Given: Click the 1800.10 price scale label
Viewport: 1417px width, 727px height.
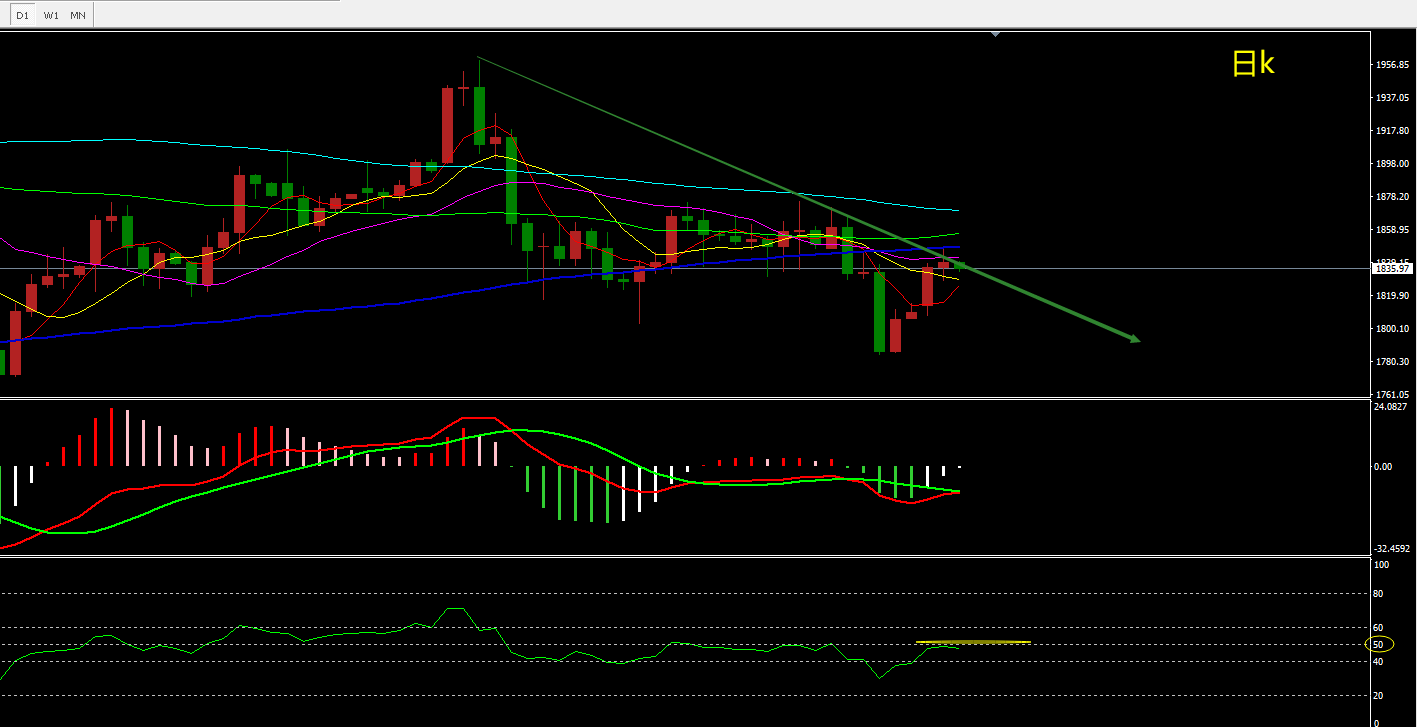Looking at the screenshot, I should [x=1392, y=329].
